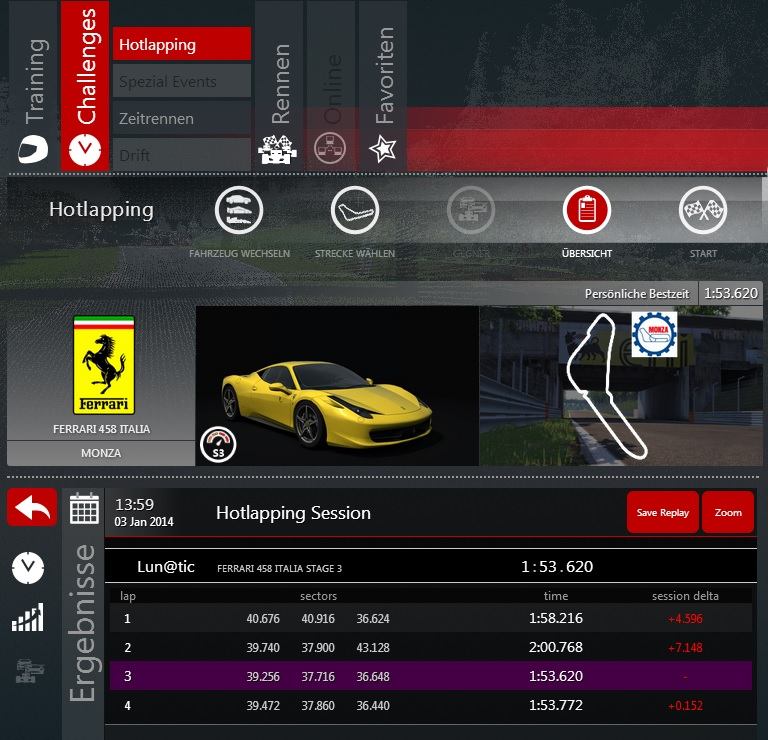Click the session delta +7.148 value
This screenshot has width=768, height=740.
[x=685, y=647]
